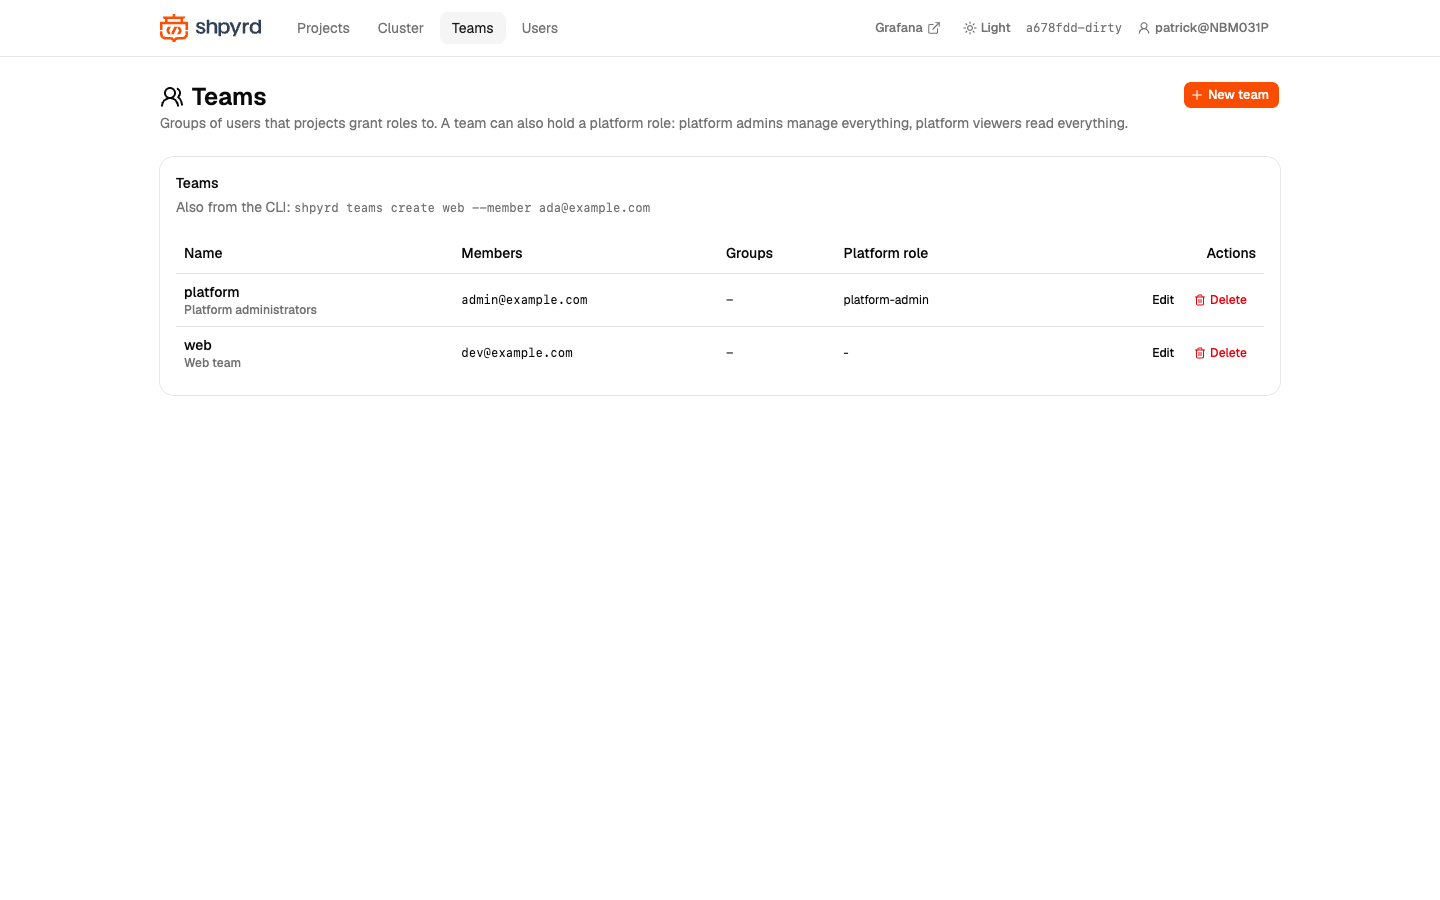The image size is (1440, 900).
Task: Open the patrick@NBM031P account menu
Action: 1204,28
